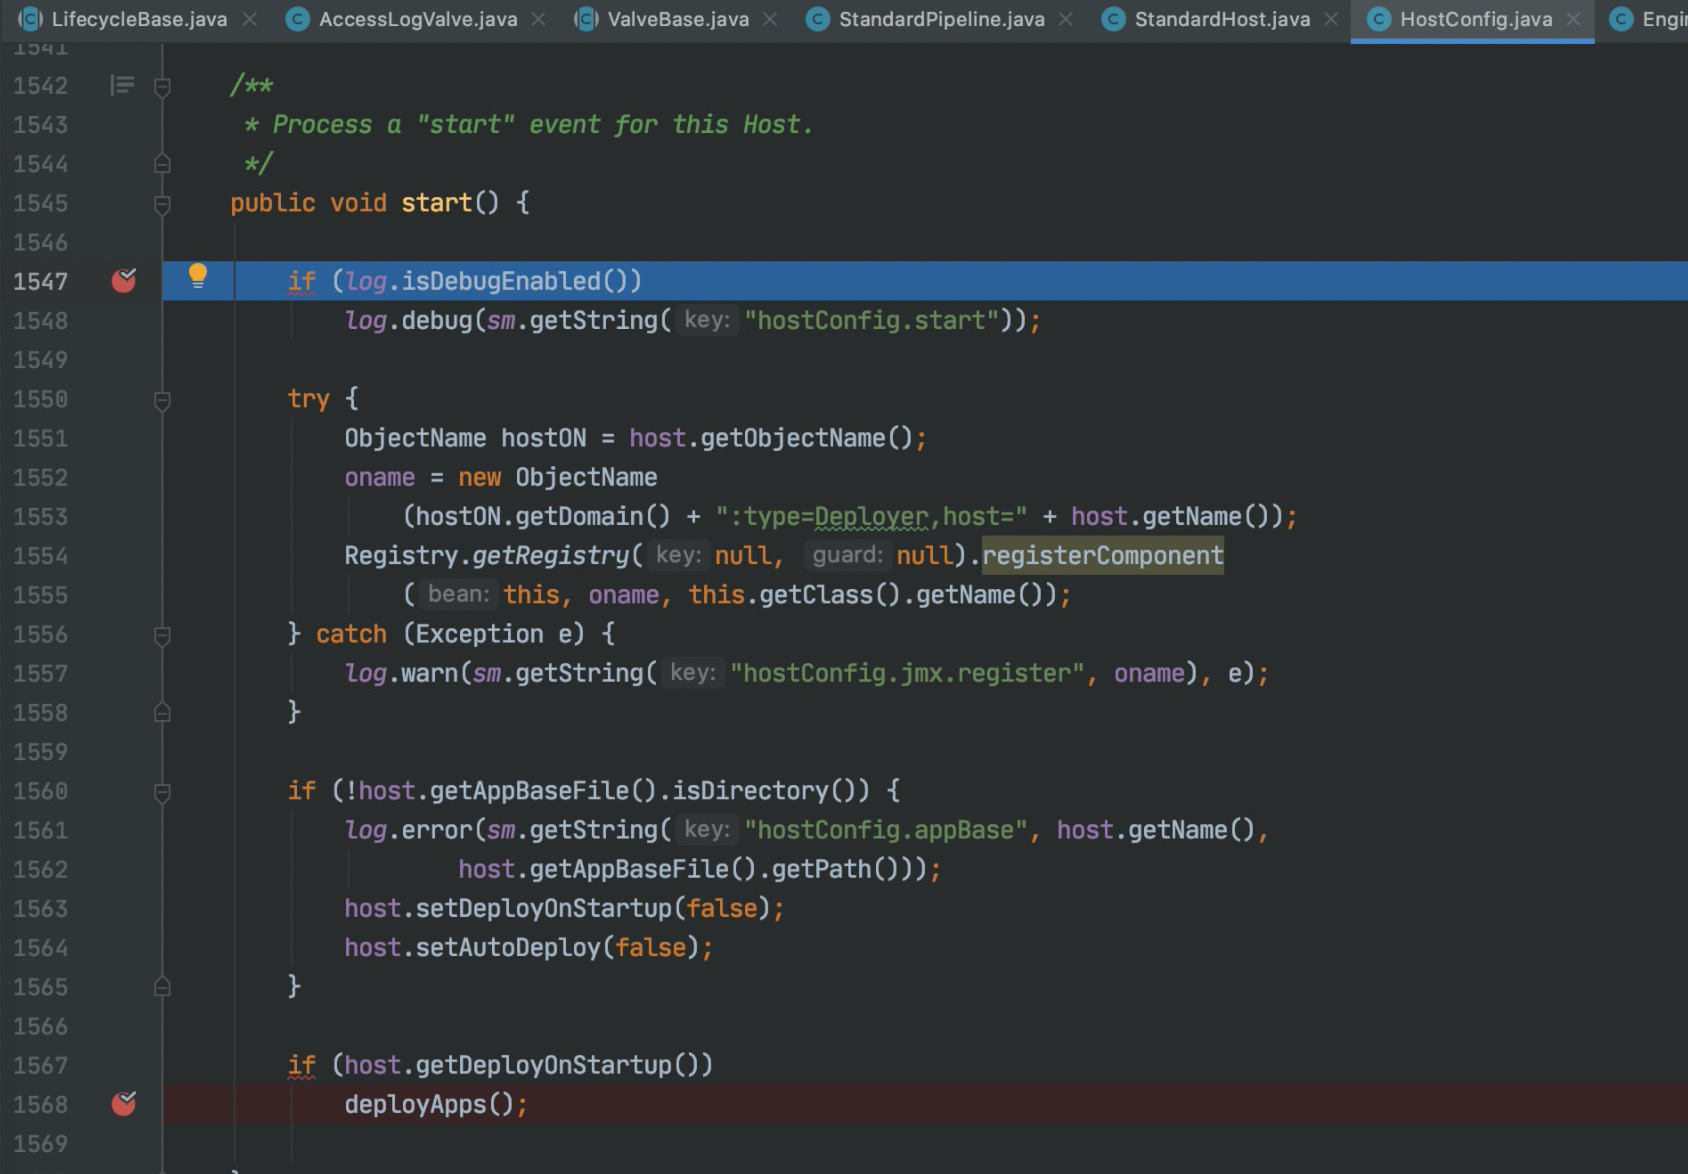Toggle rendered doc comment icon at line 1542
Image resolution: width=1688 pixels, height=1174 pixels.
[x=122, y=86]
